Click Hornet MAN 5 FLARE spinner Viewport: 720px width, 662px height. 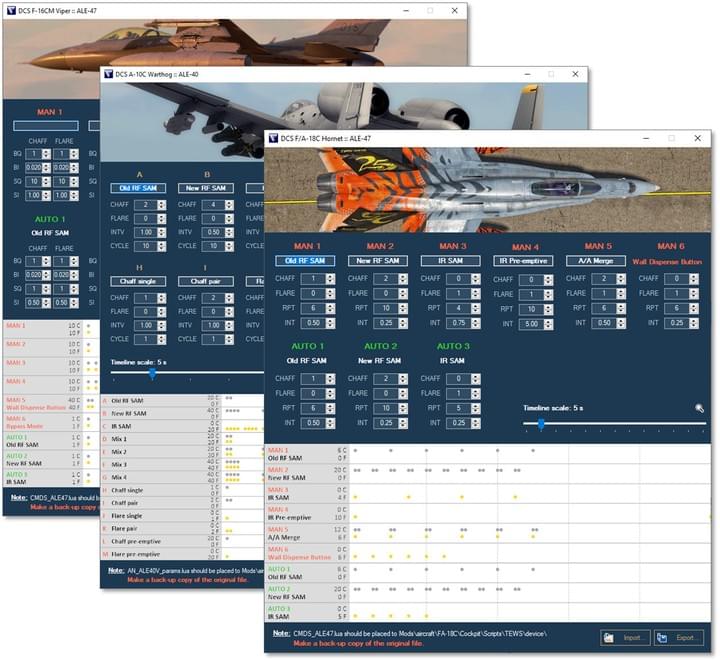click(608, 293)
